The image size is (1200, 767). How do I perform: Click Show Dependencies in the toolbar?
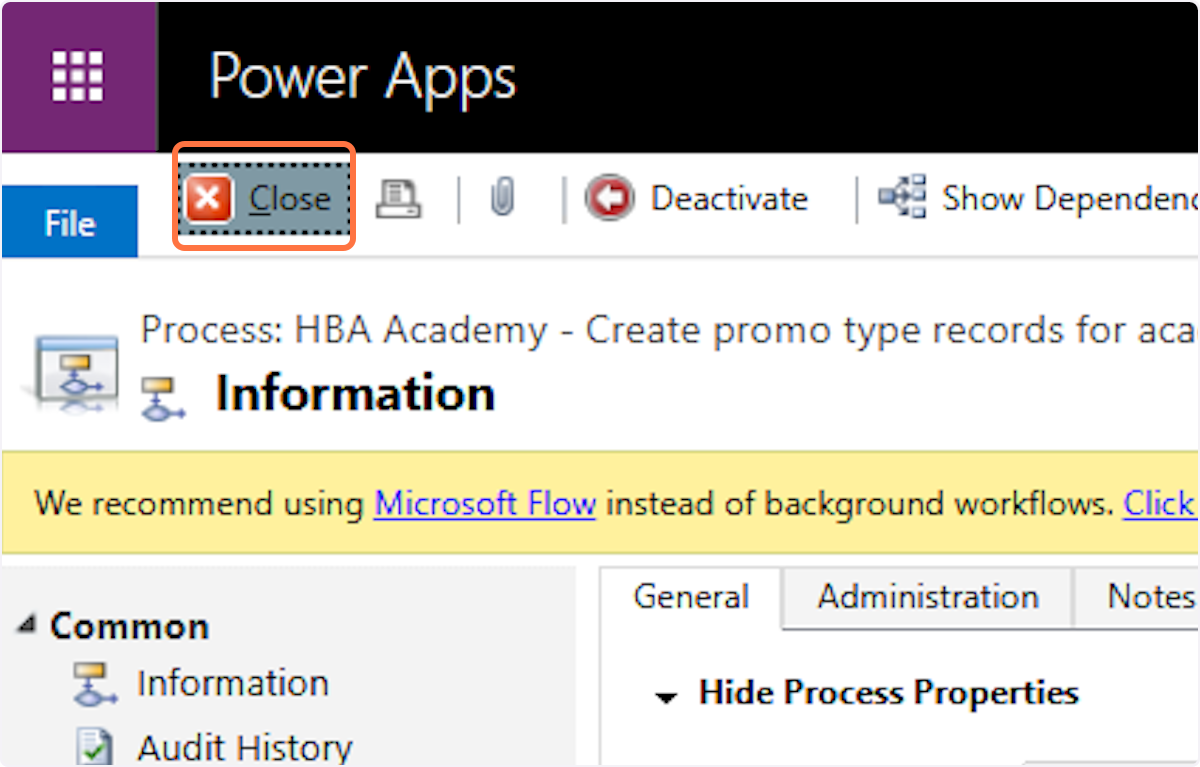[x=1037, y=198]
